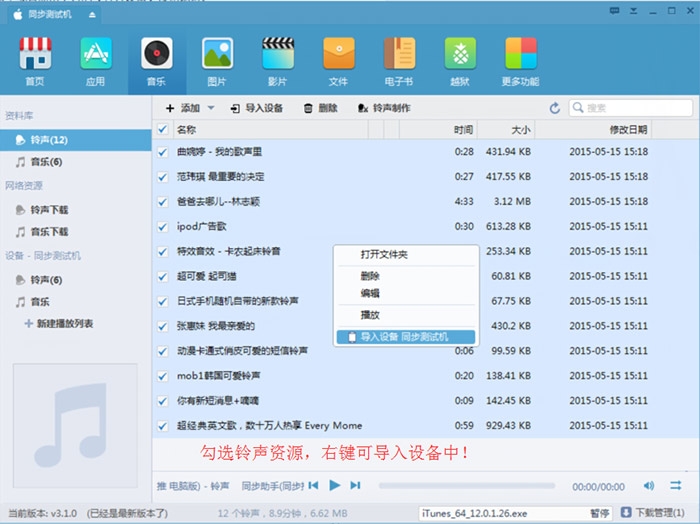Uncheck 爸爸去哪儿--林志颖 checkbox
700x524 pixels.
[x=162, y=202]
